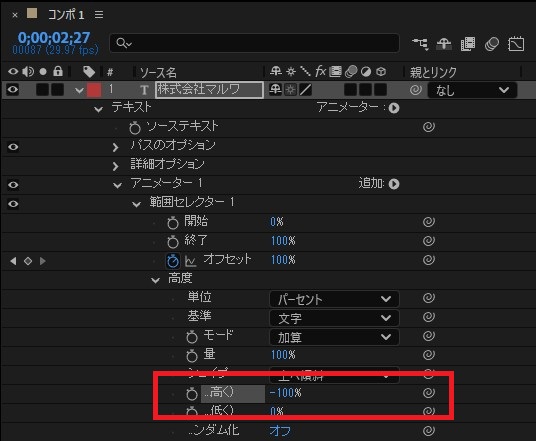Hide the 株式会社マルワ text layer

[x=13, y=90]
